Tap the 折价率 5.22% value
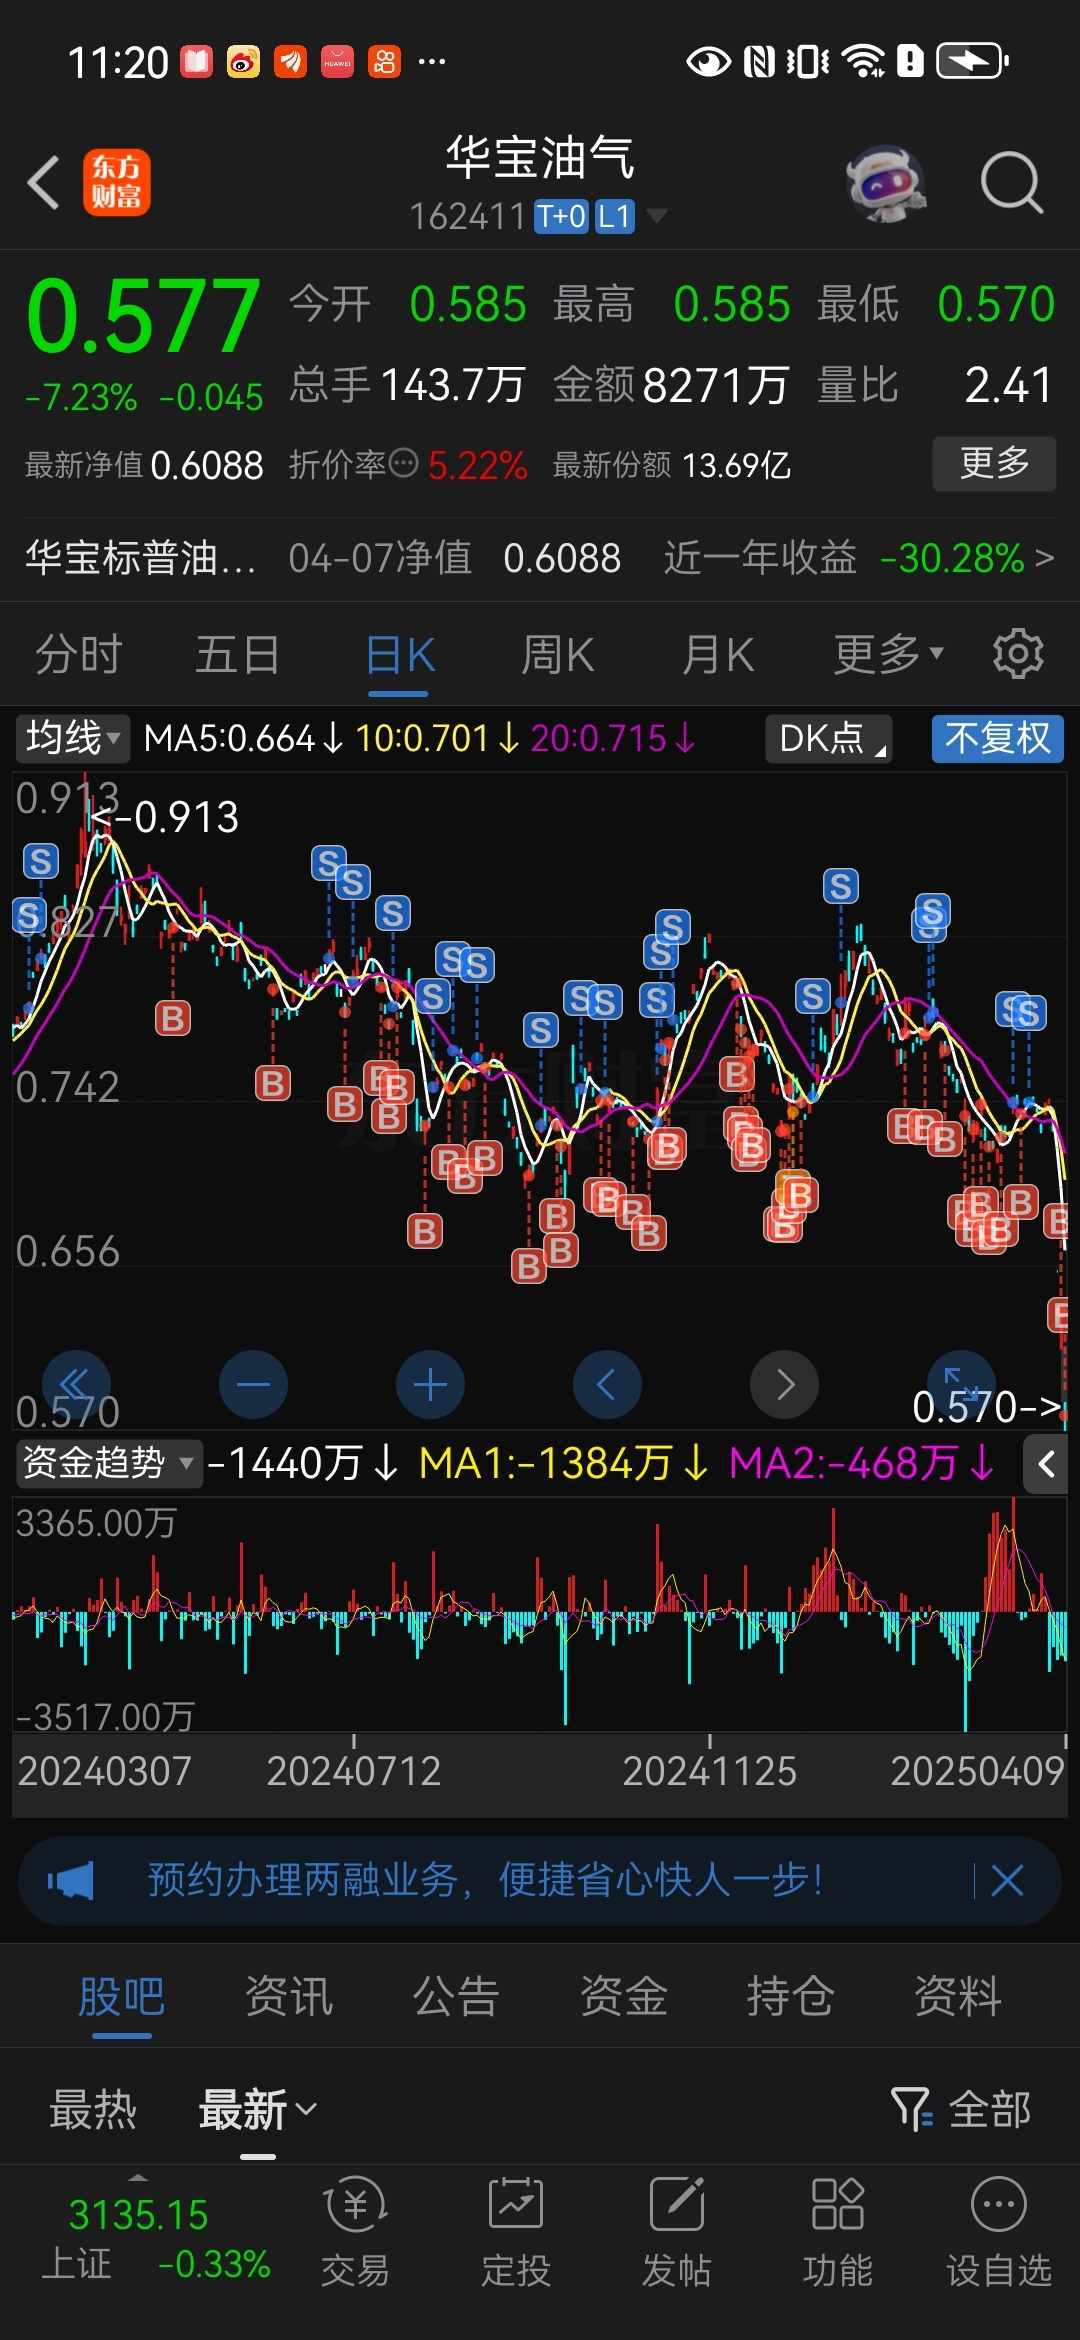The image size is (1080, 2340). [x=477, y=465]
